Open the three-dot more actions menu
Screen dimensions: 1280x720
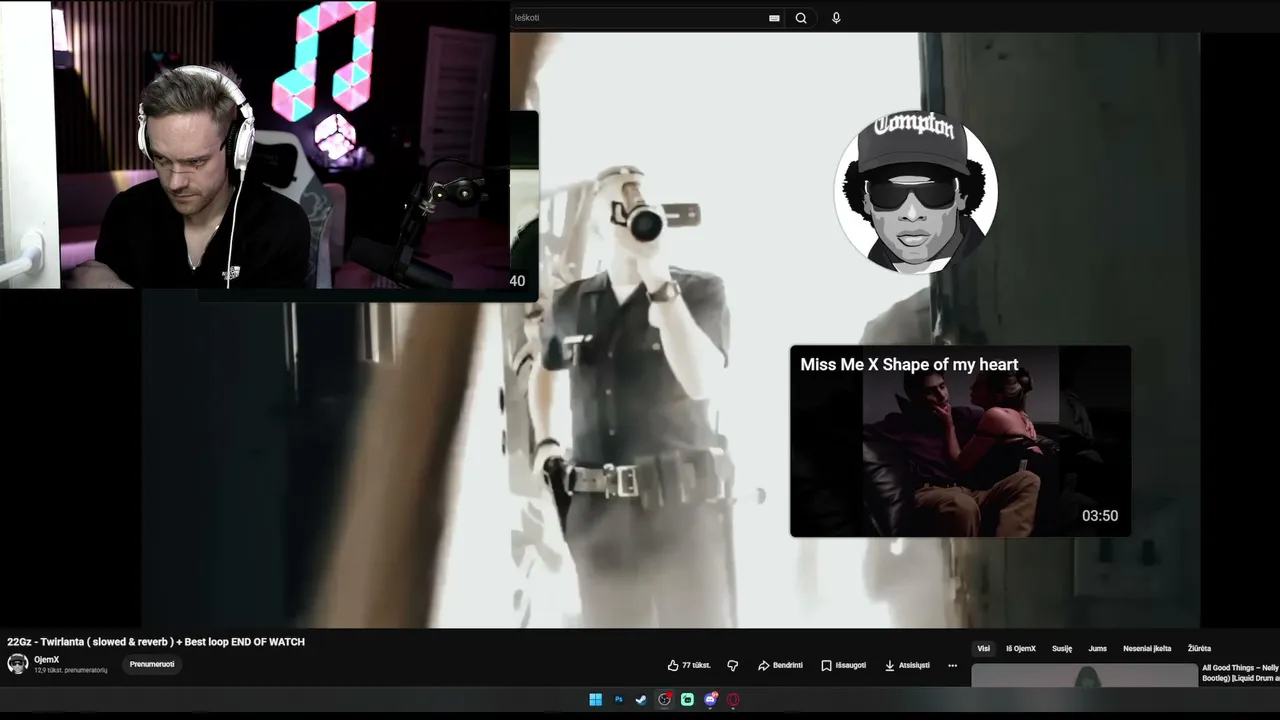(x=952, y=665)
